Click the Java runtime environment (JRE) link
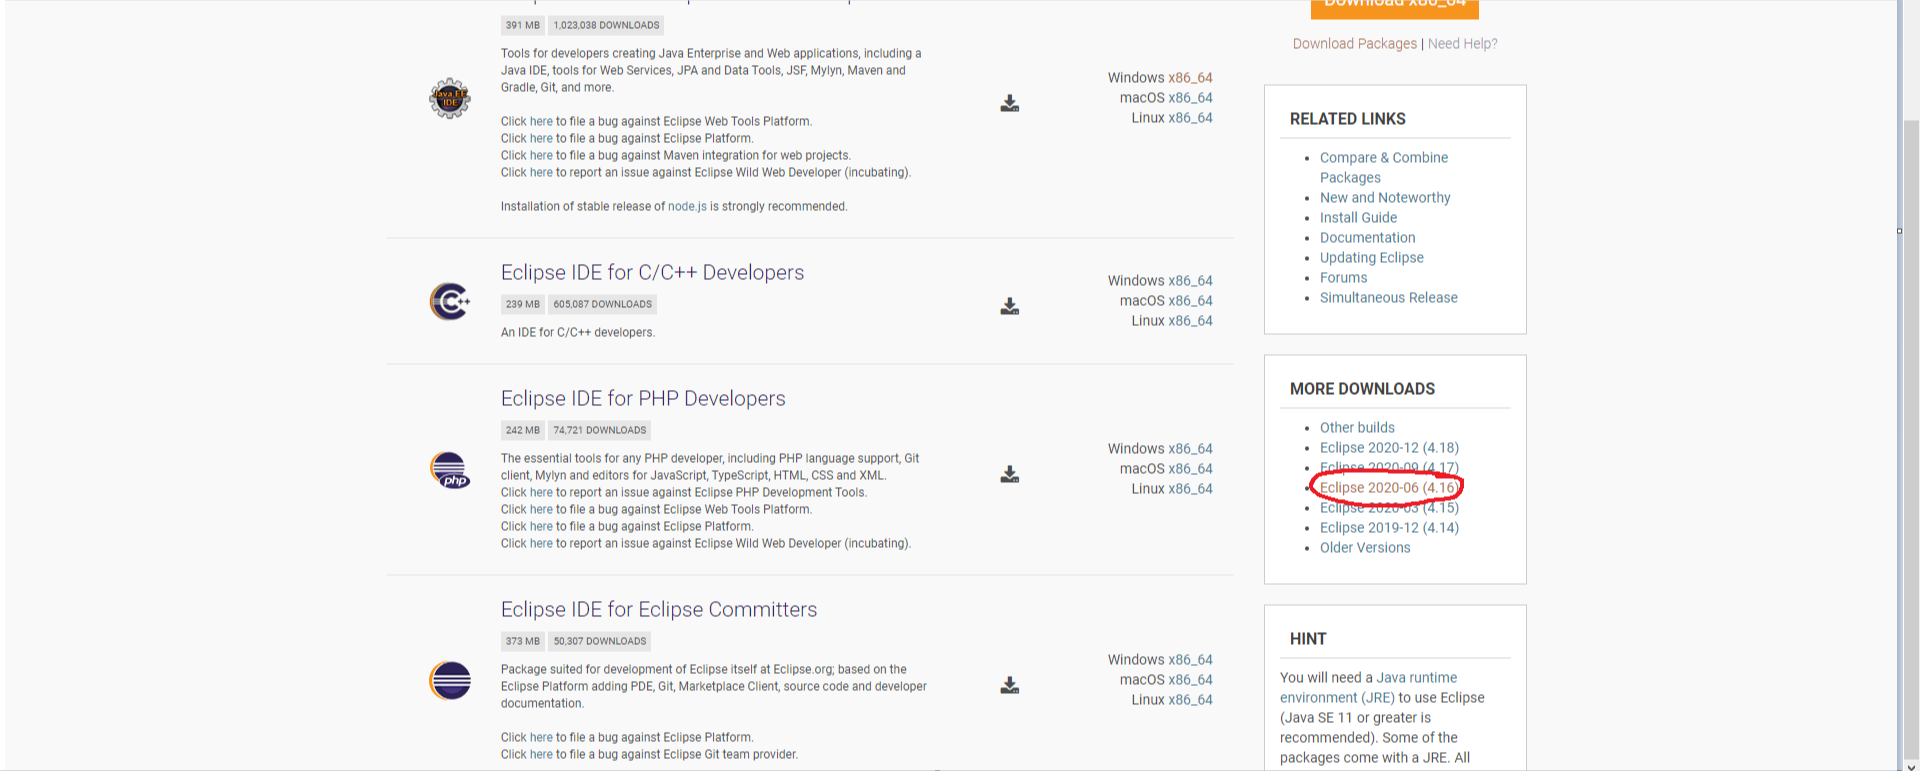The height and width of the screenshot is (771, 1920). (1368, 688)
